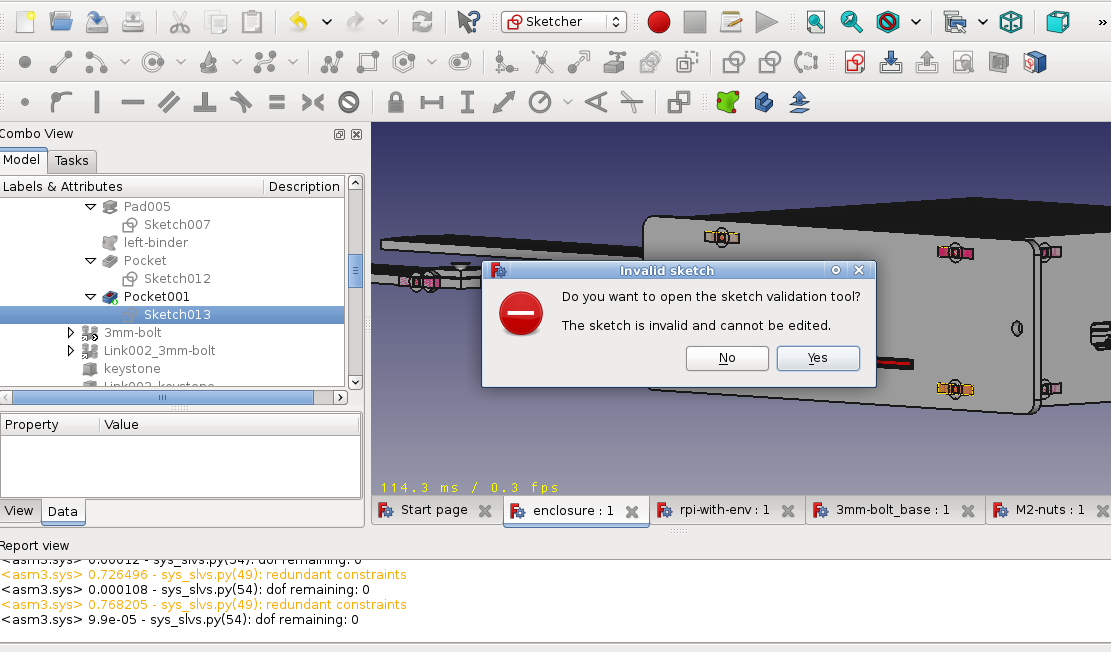The width and height of the screenshot is (1111, 652).
Task: Execute the current macro
Action: (x=768, y=21)
